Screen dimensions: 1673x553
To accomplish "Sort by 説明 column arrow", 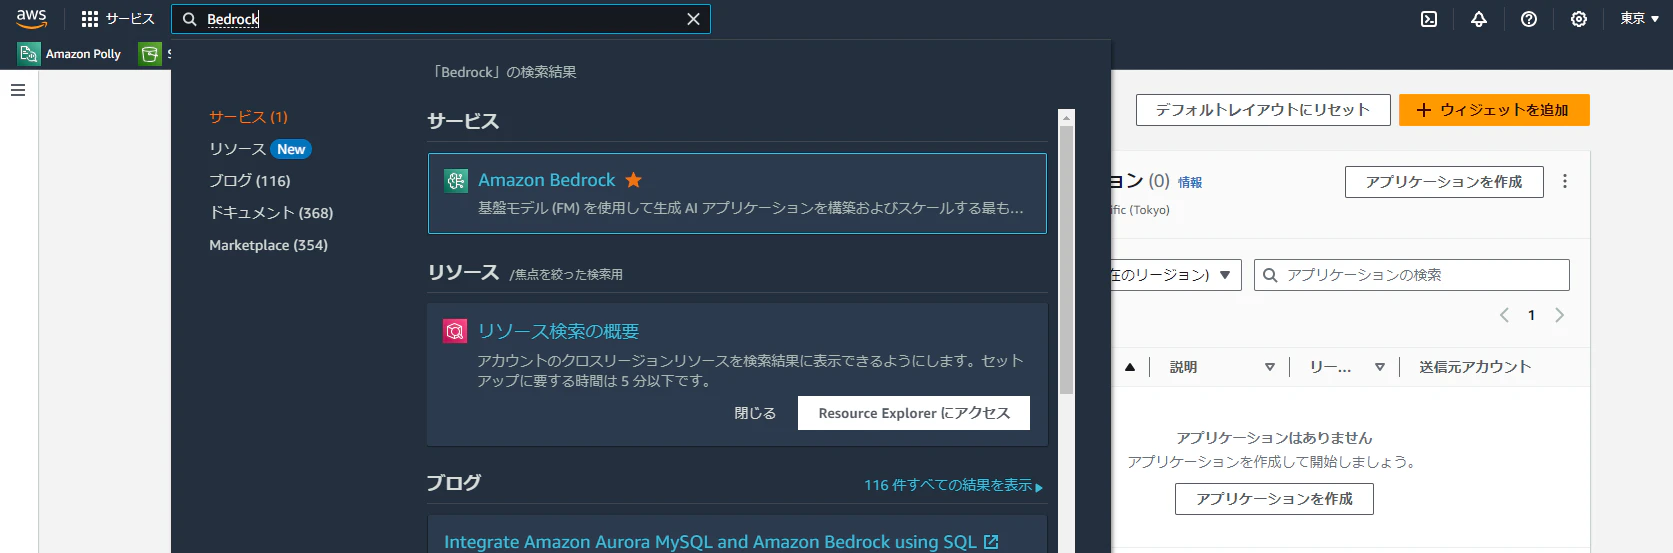I will (x=1270, y=367).
